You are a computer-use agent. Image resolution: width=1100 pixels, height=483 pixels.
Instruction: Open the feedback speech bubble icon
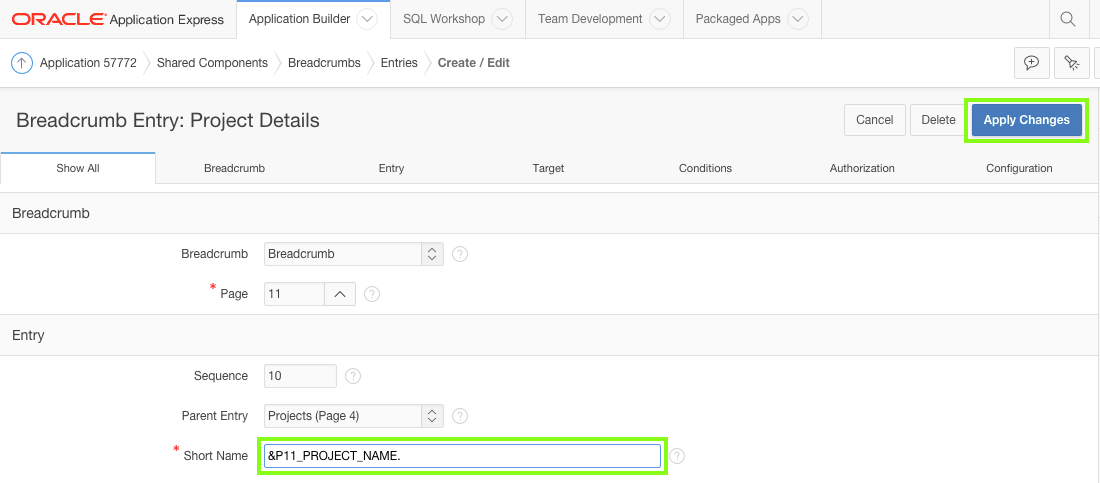1031,62
